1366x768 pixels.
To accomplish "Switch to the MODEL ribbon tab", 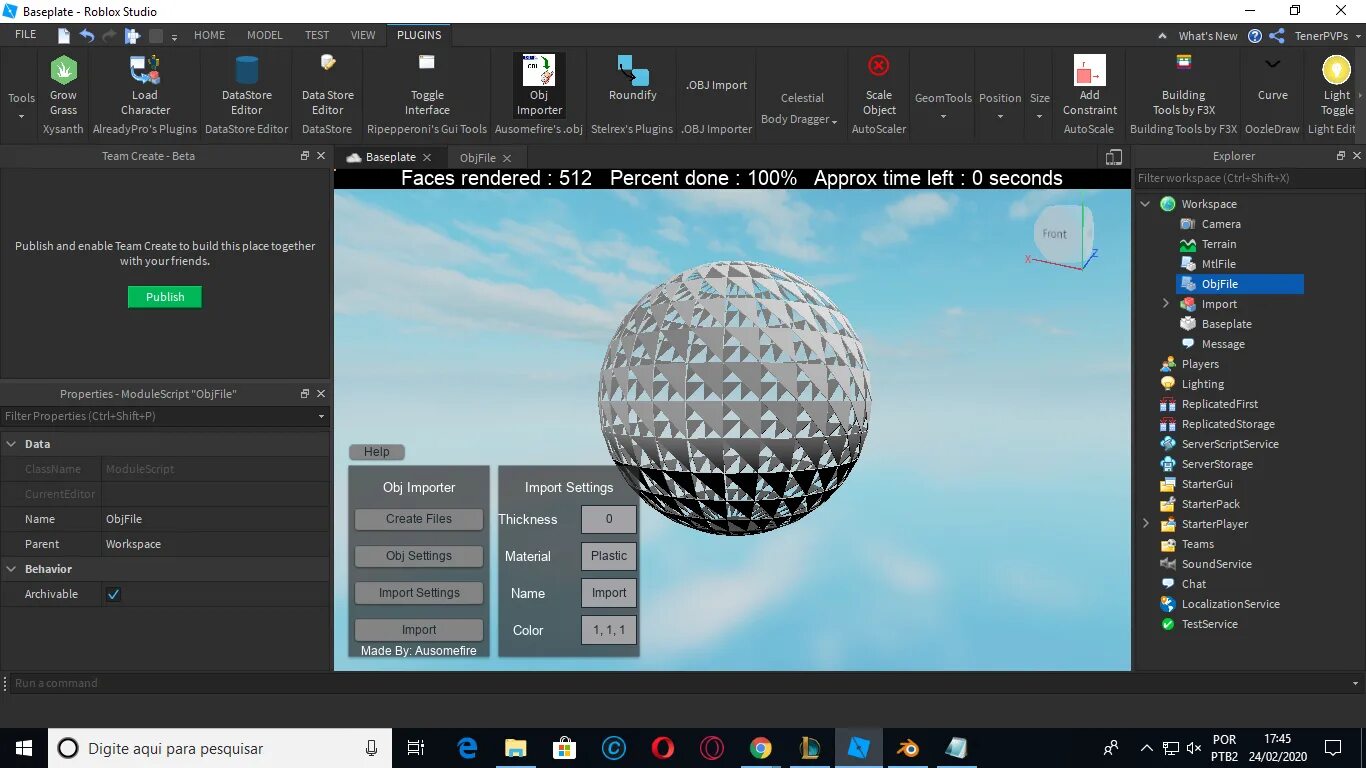I will pos(265,35).
